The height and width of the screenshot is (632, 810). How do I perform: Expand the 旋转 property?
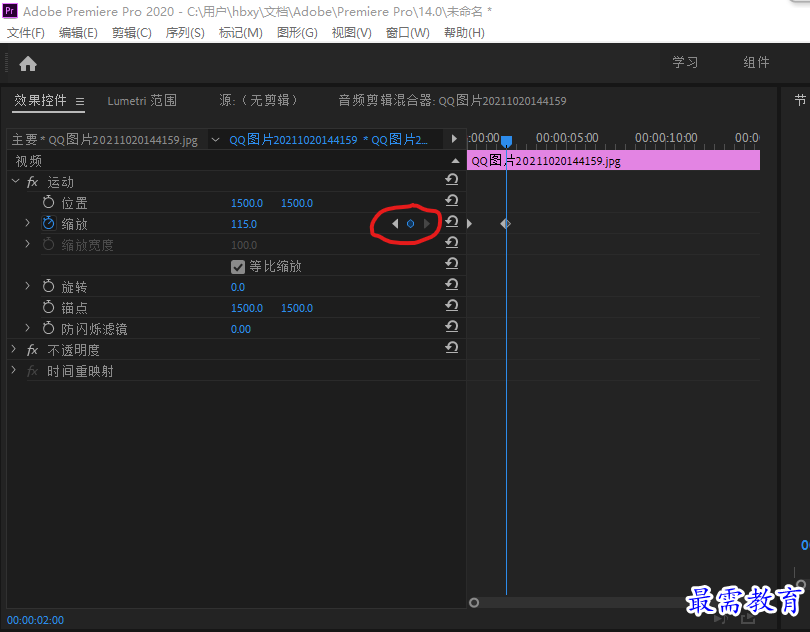click(x=27, y=285)
